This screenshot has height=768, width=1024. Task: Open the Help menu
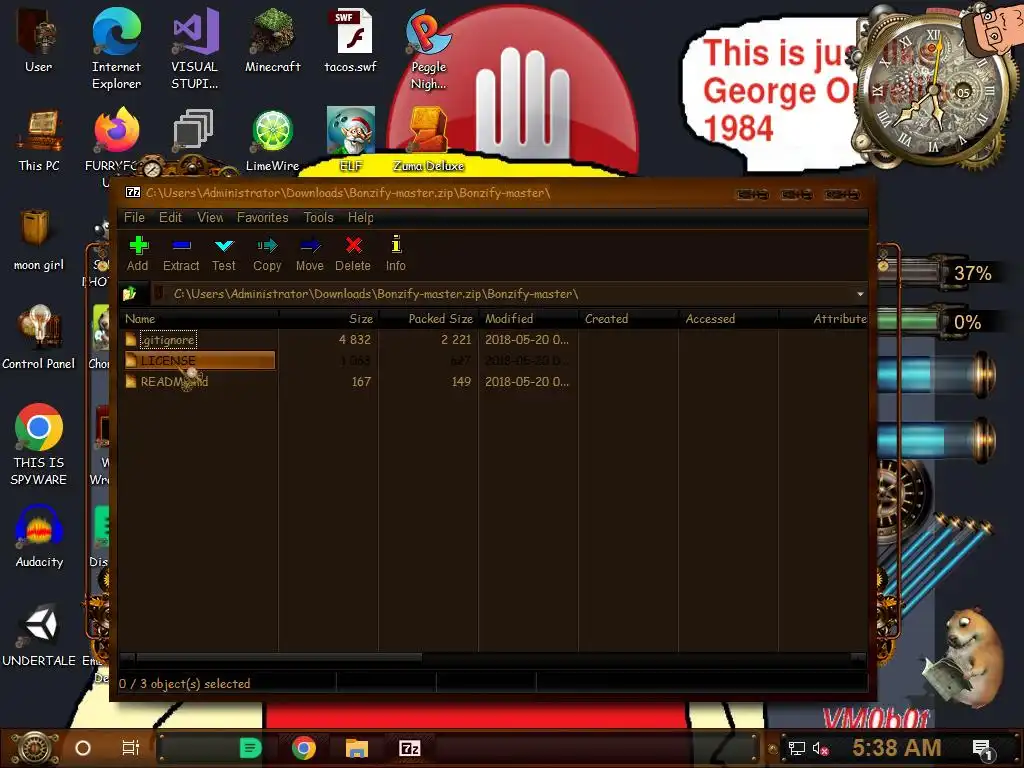click(360, 217)
